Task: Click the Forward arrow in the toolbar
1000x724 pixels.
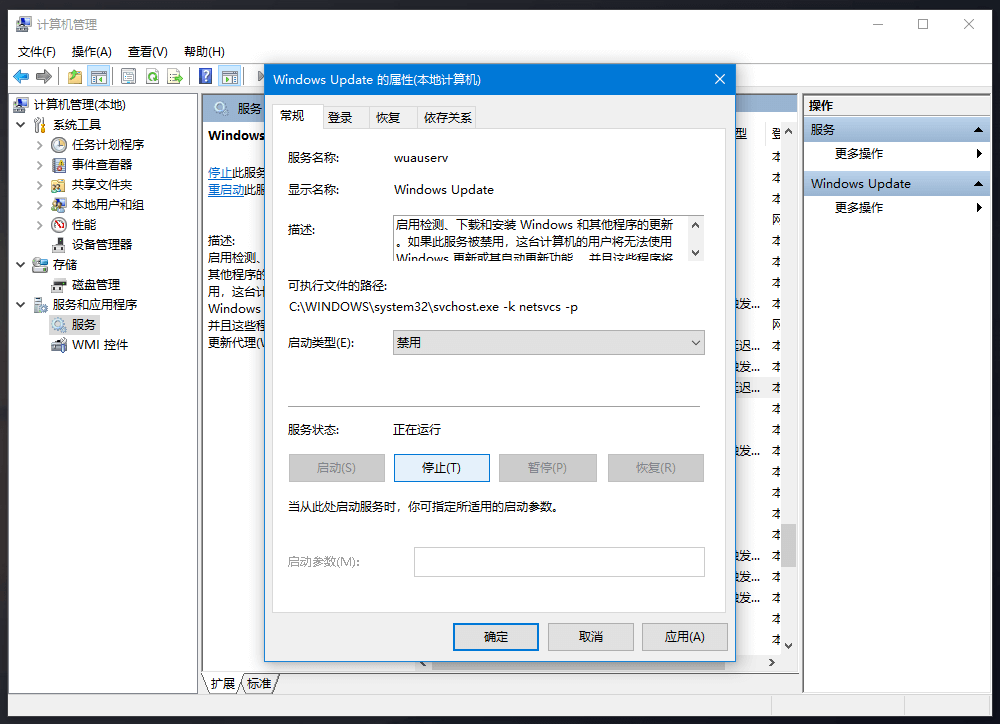Action: [44, 77]
